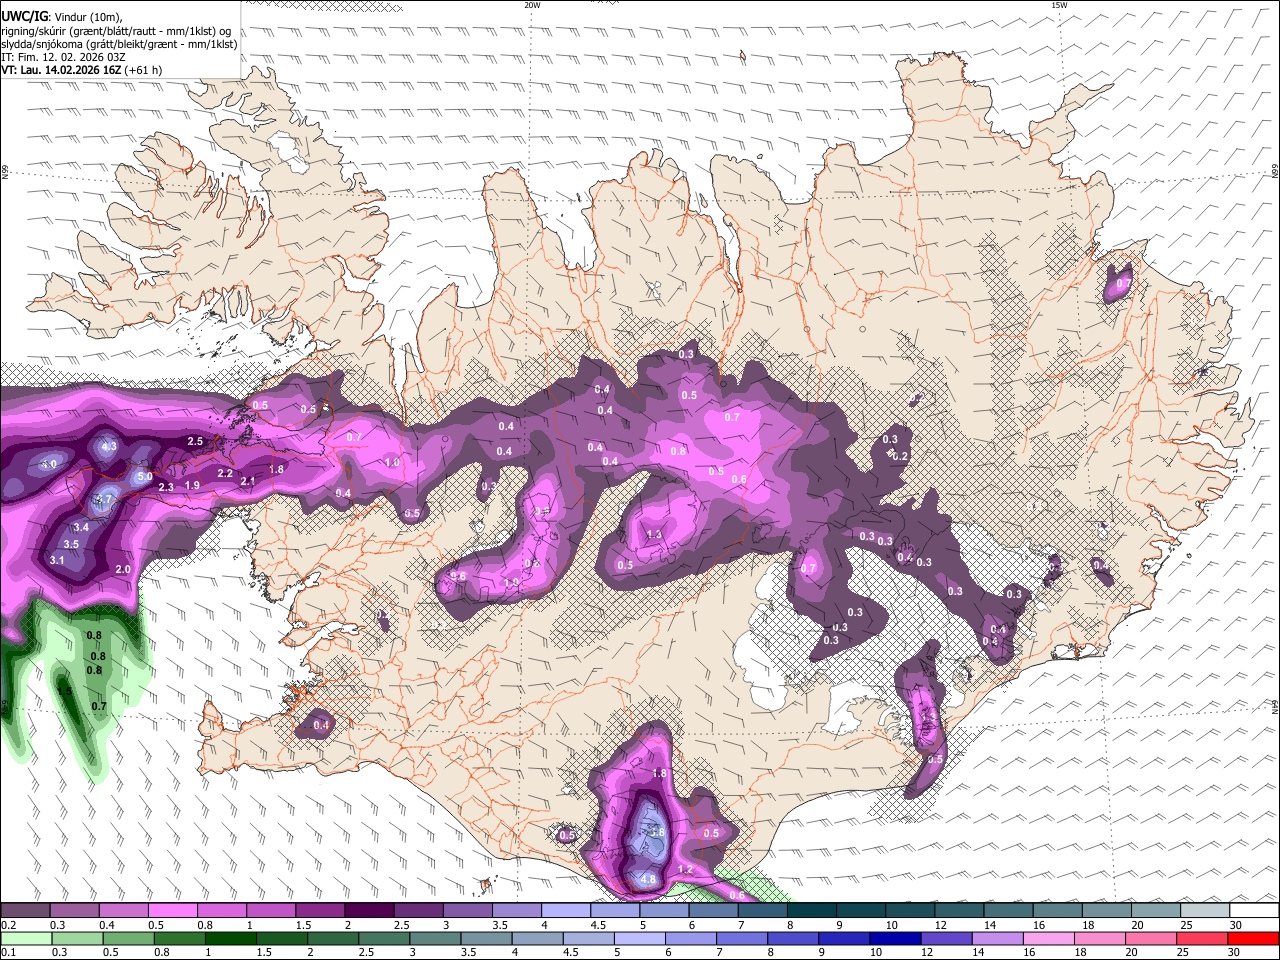Click the '2.1' precipitation value on the map

[248, 481]
